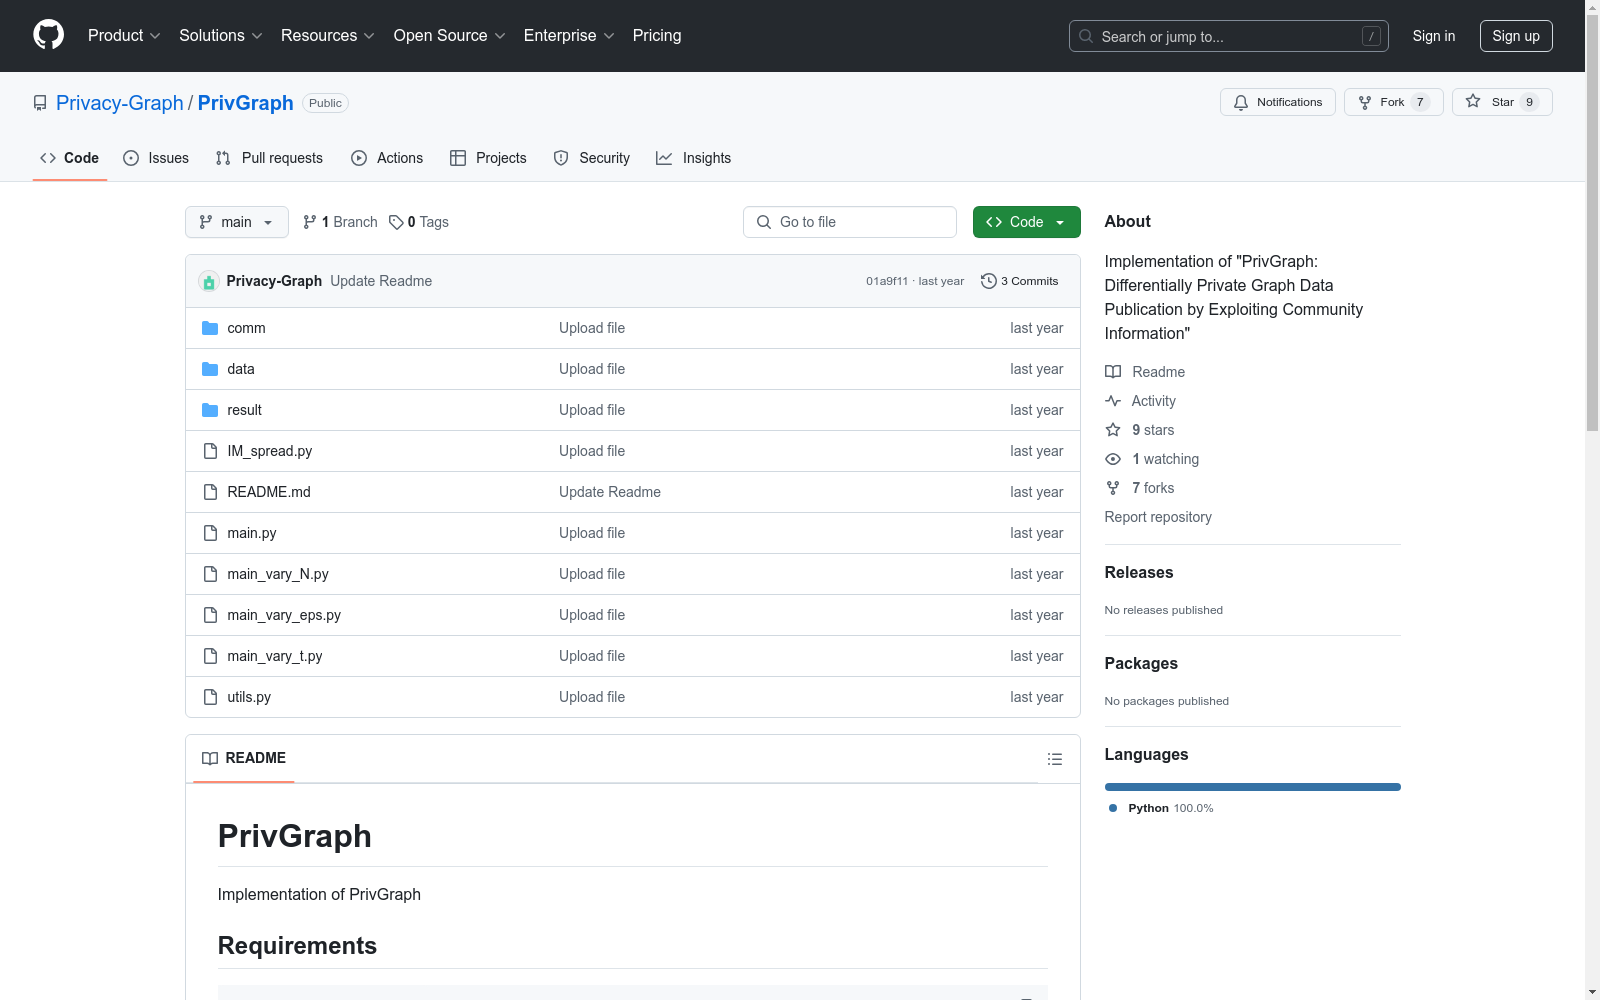Switch to the Issues tab
Image resolution: width=1600 pixels, height=1000 pixels.
click(156, 158)
